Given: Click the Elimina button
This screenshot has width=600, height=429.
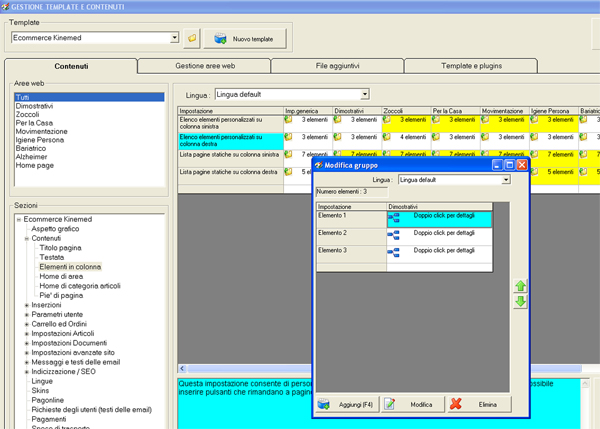Looking at the screenshot, I should (479, 405).
